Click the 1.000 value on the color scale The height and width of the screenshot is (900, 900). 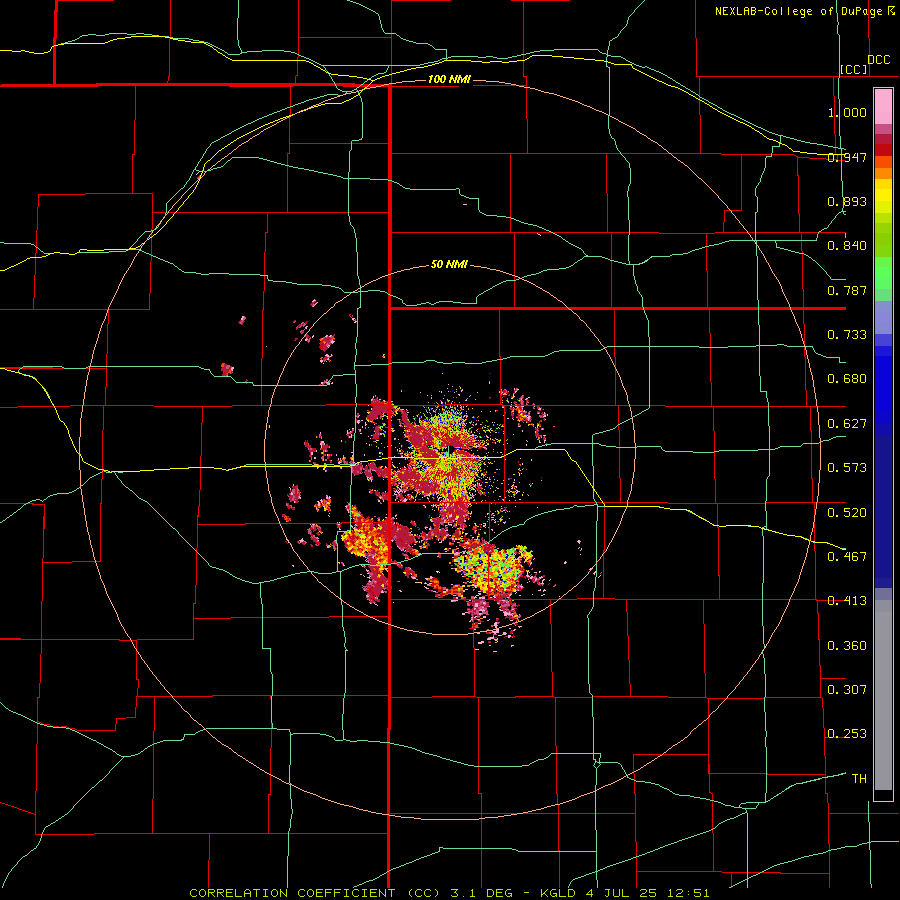(847, 112)
